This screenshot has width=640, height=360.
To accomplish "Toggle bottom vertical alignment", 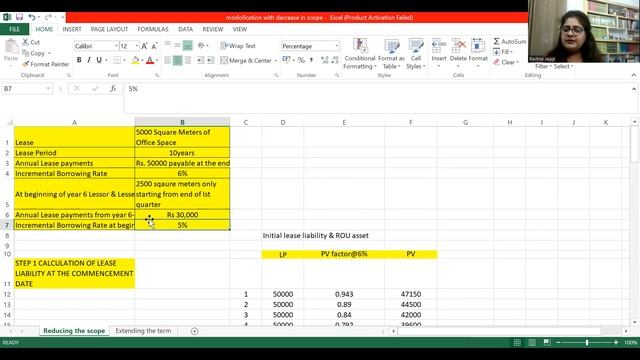I will (x=188, y=45).
